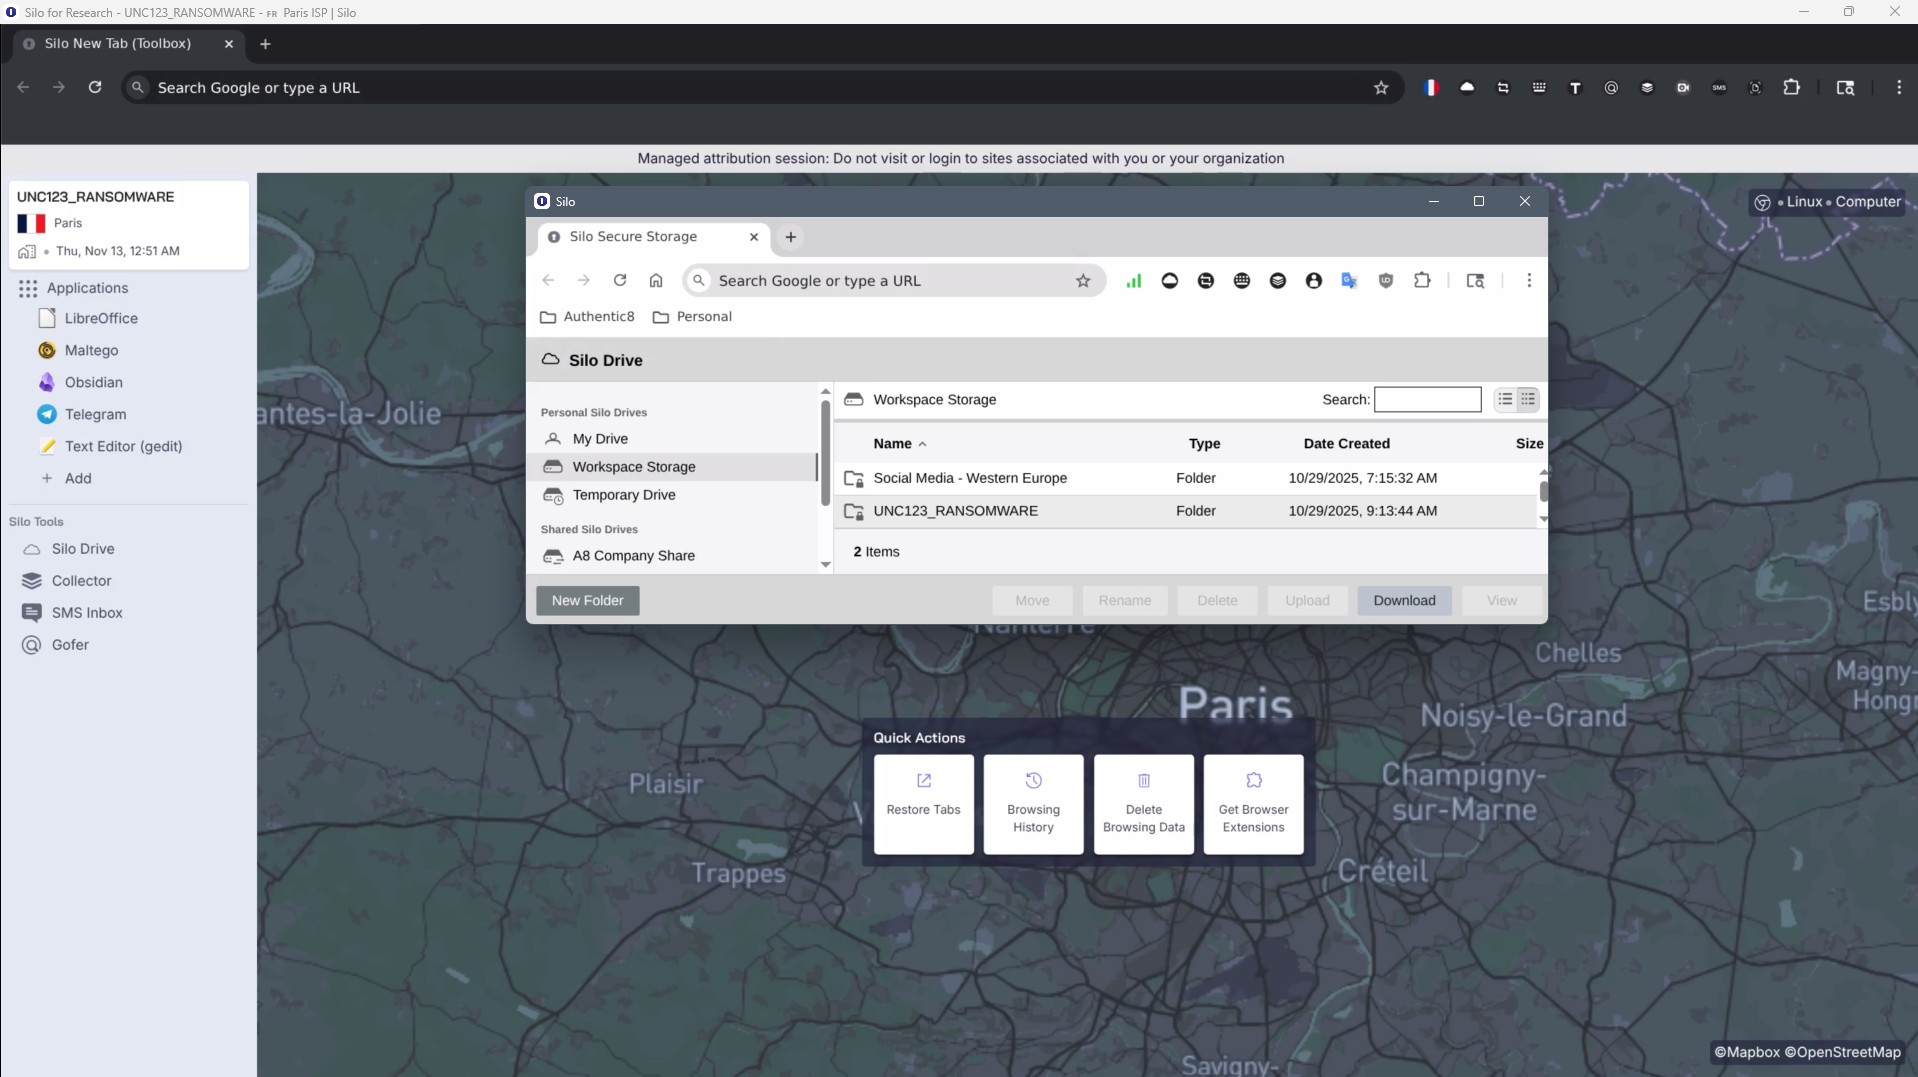Image resolution: width=1918 pixels, height=1077 pixels.
Task: Click the shield ad-blocker icon in Silo toolbar
Action: pos(1385,281)
